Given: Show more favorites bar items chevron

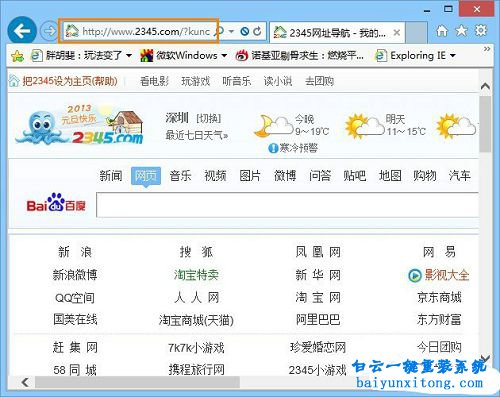Looking at the screenshot, I should (487, 49).
